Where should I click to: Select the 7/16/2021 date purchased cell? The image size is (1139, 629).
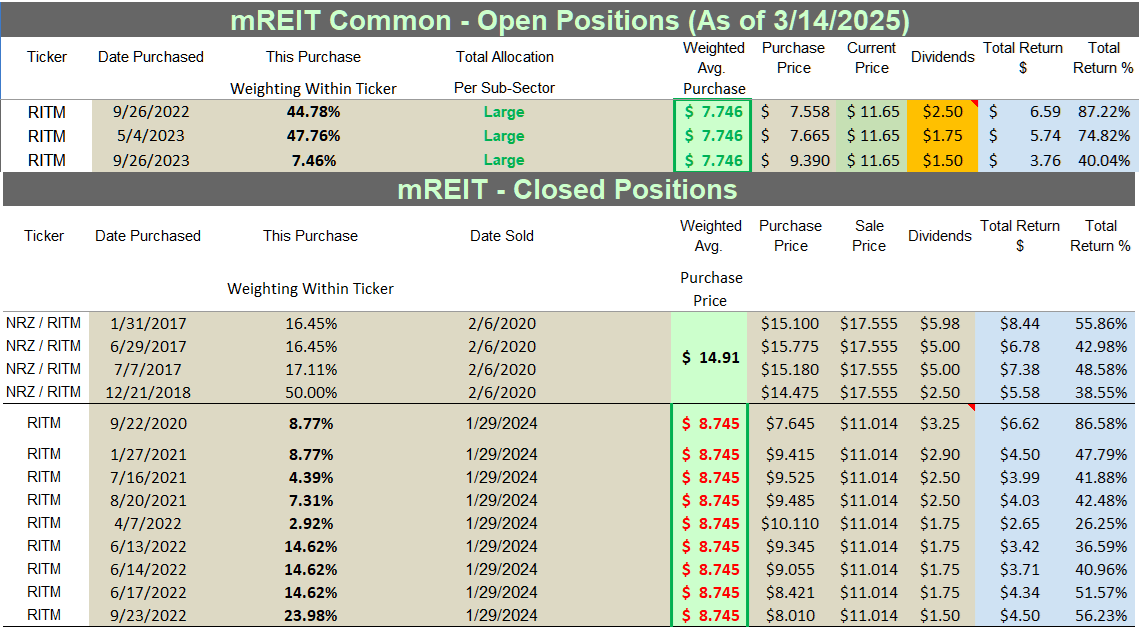click(x=148, y=478)
